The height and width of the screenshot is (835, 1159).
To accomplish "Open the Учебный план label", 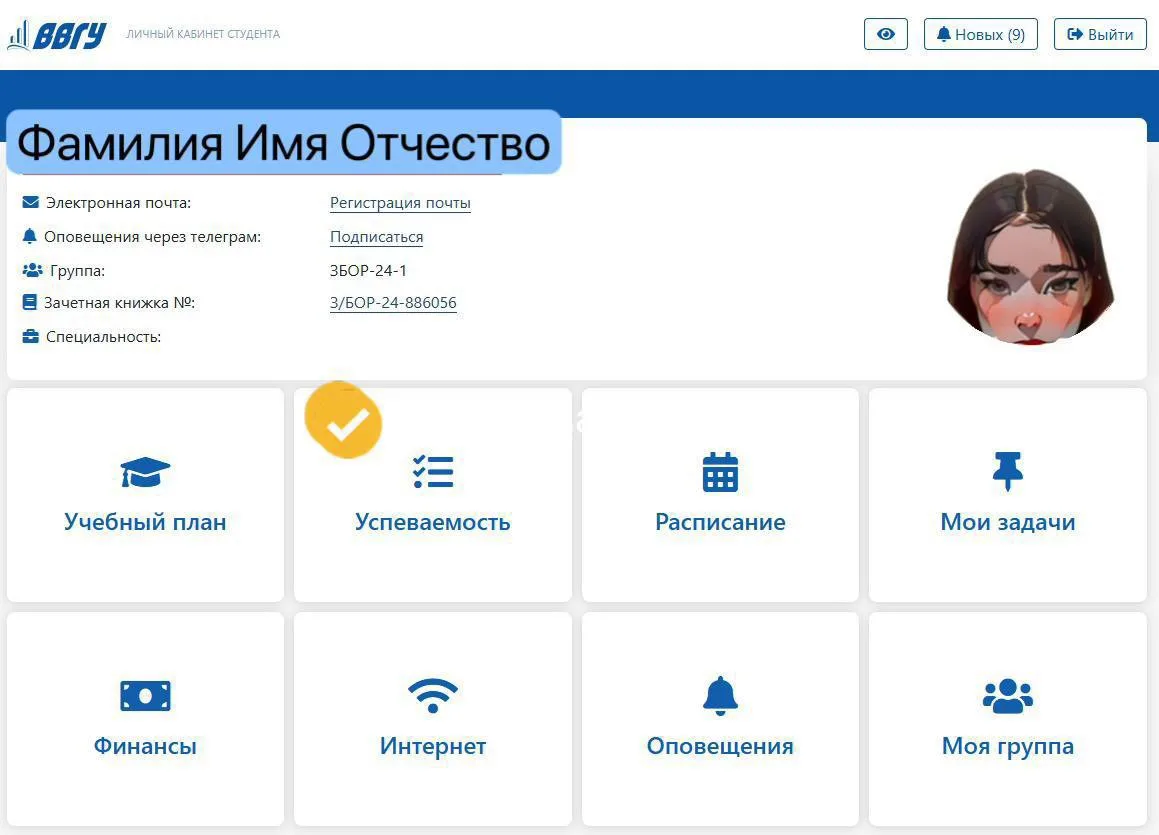I will (145, 522).
